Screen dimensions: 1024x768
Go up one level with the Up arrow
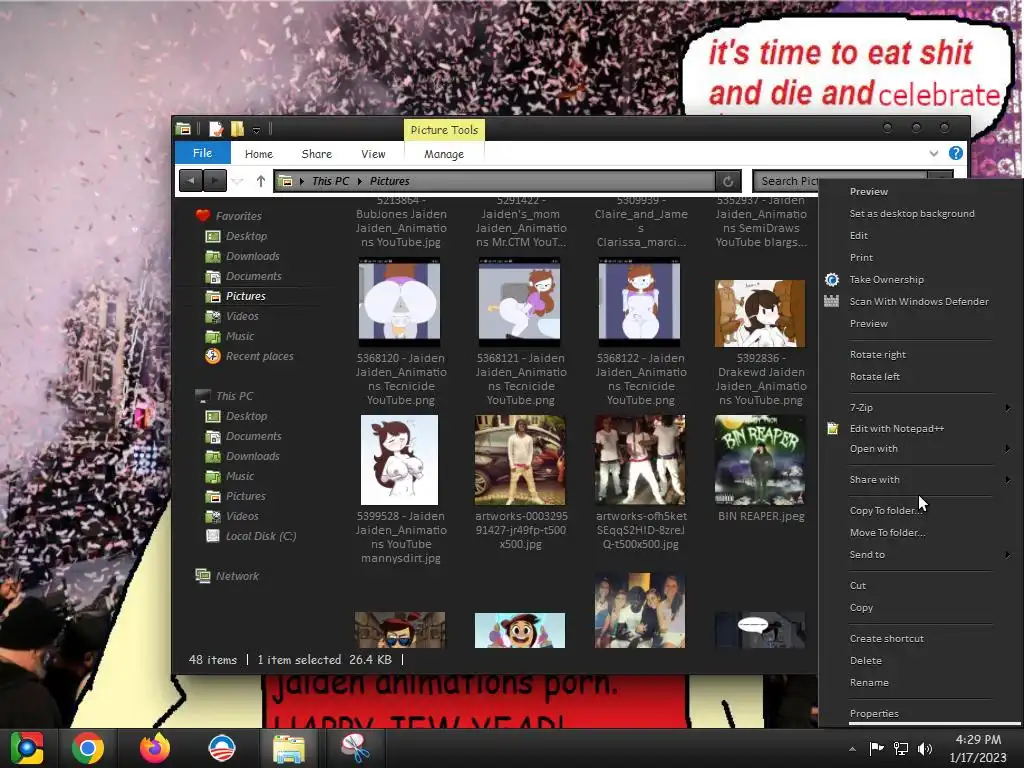click(261, 181)
